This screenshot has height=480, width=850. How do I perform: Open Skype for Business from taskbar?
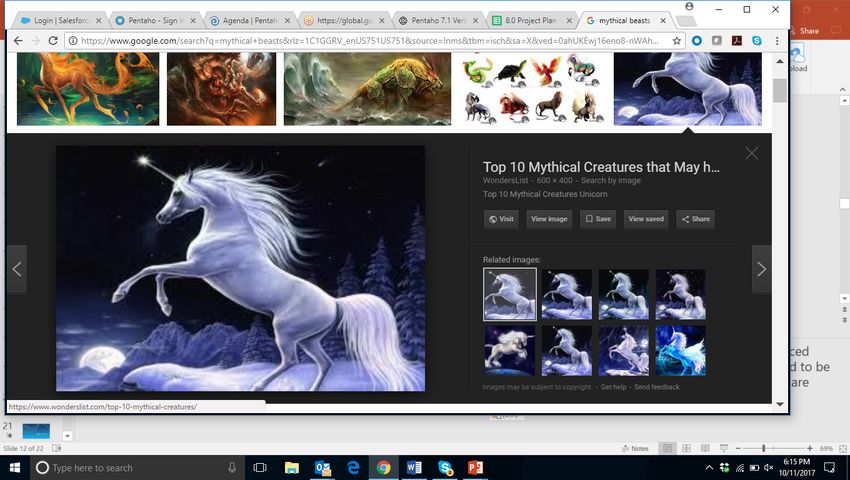pyautogui.click(x=445, y=468)
